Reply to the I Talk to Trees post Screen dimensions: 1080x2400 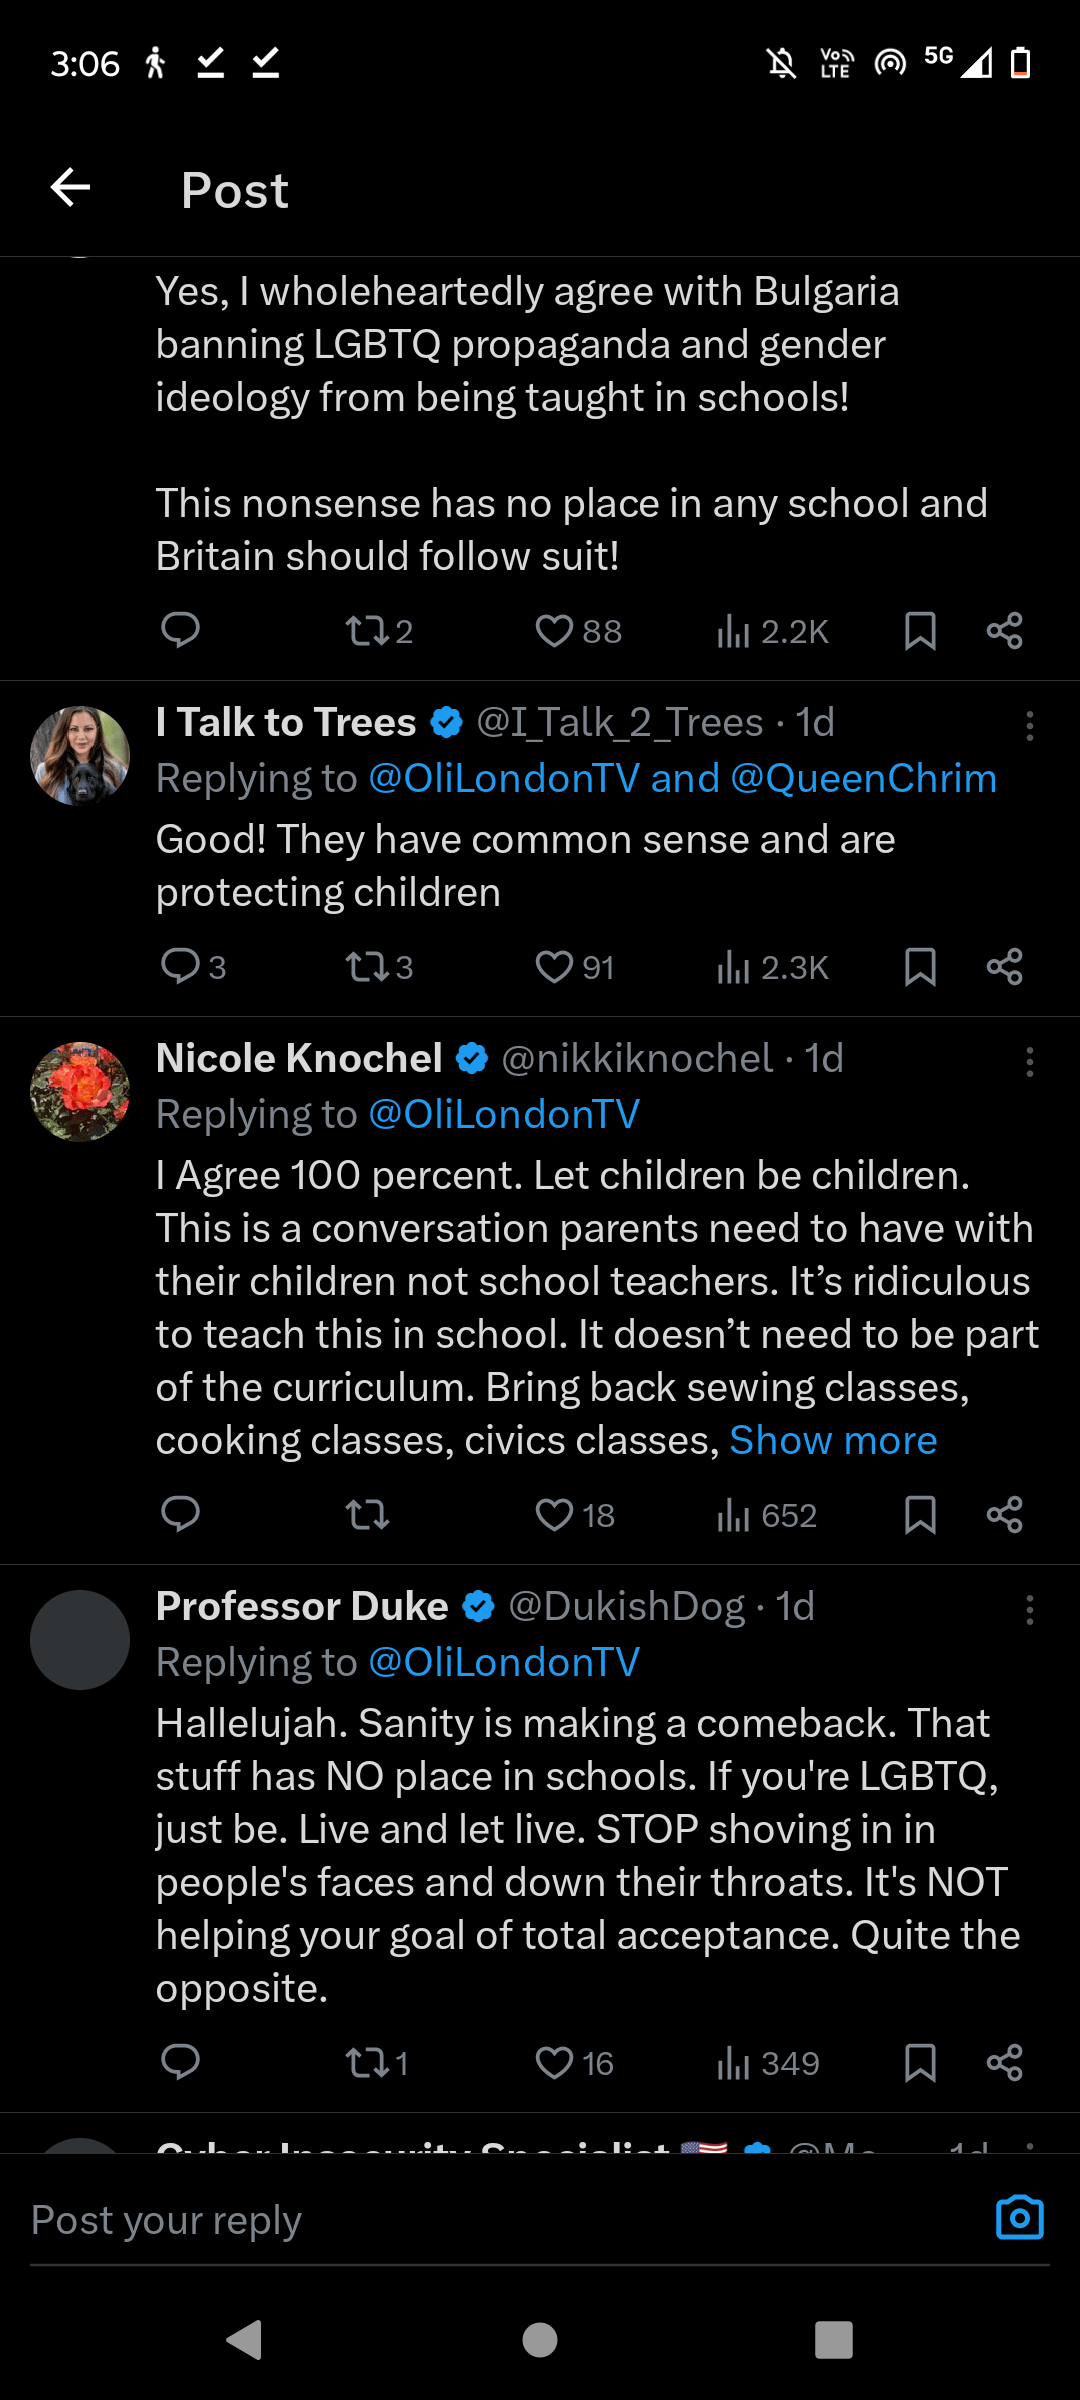[193, 967]
